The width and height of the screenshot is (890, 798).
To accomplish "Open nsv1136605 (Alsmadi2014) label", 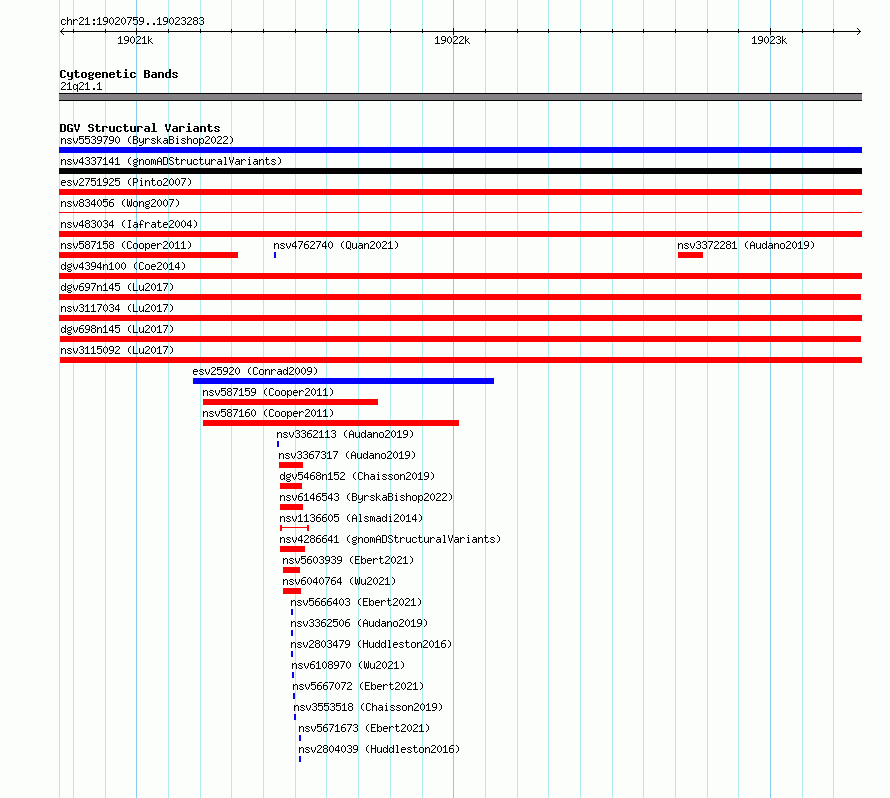I will 351,518.
